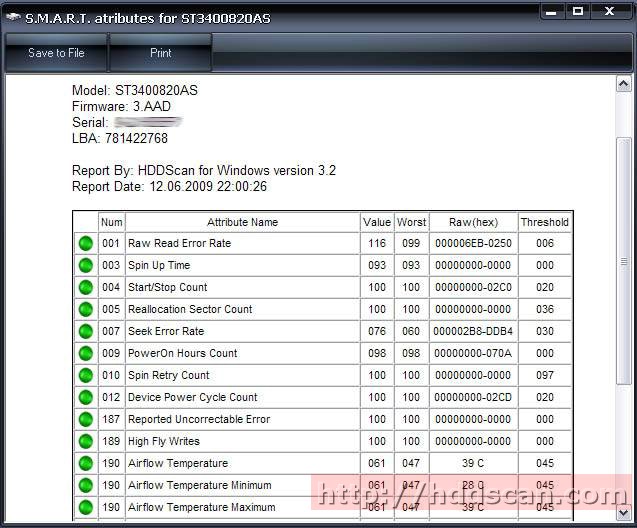Screen dimensions: 637x528
Task: Select green indicator beside Start/Stop Count
Action: (85, 288)
